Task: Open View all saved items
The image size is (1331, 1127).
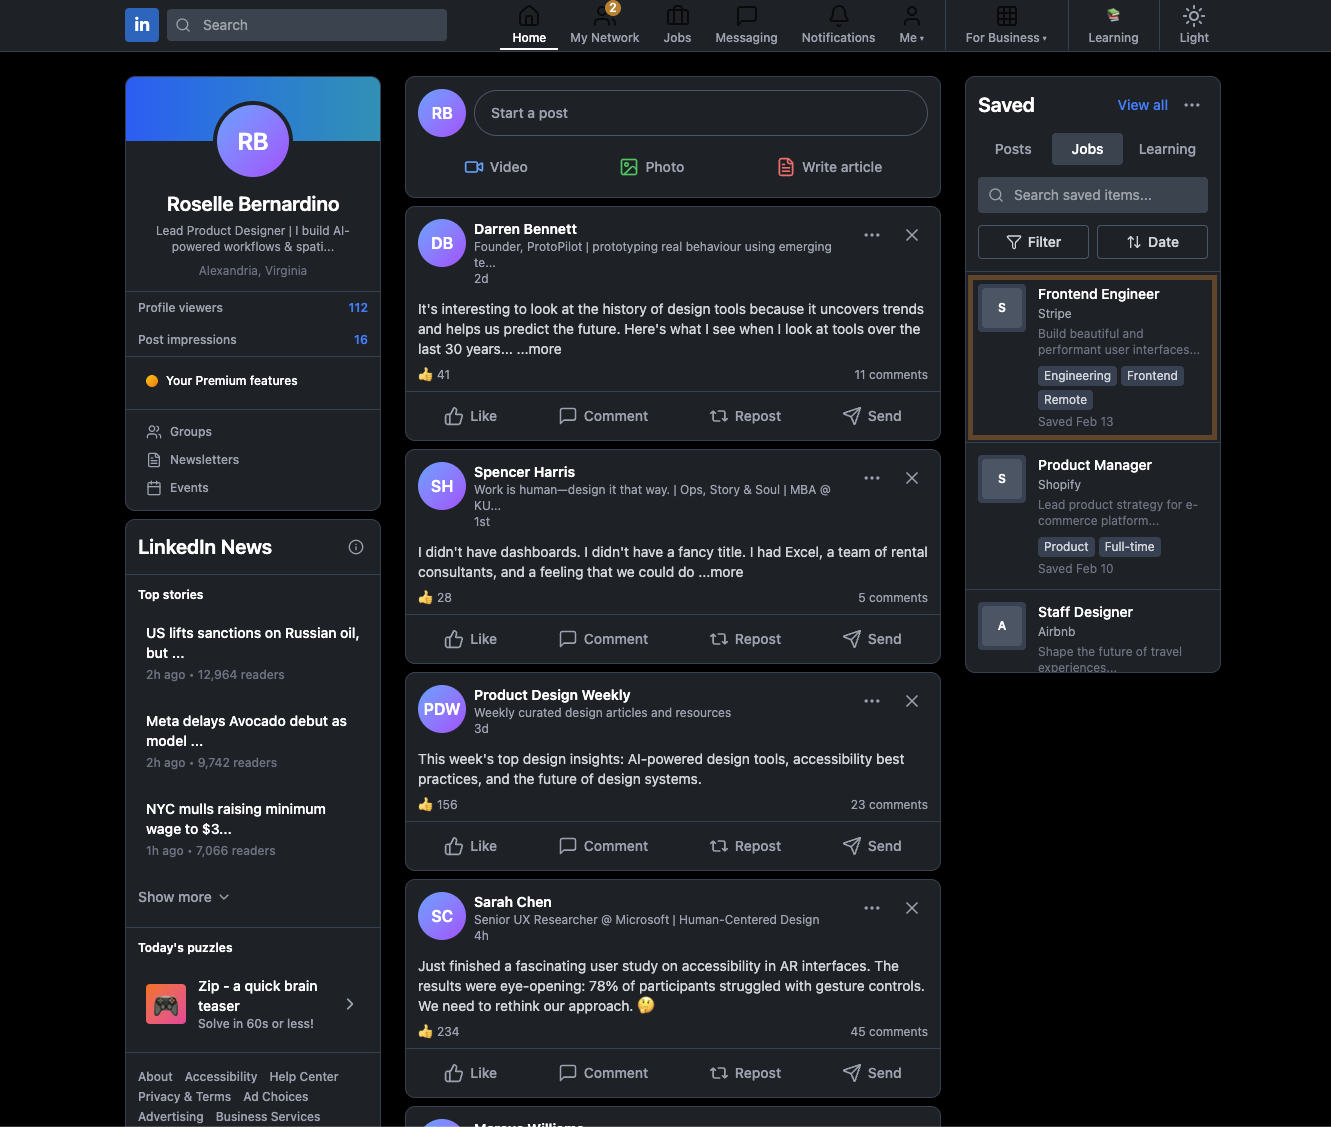Action: 1142,105
